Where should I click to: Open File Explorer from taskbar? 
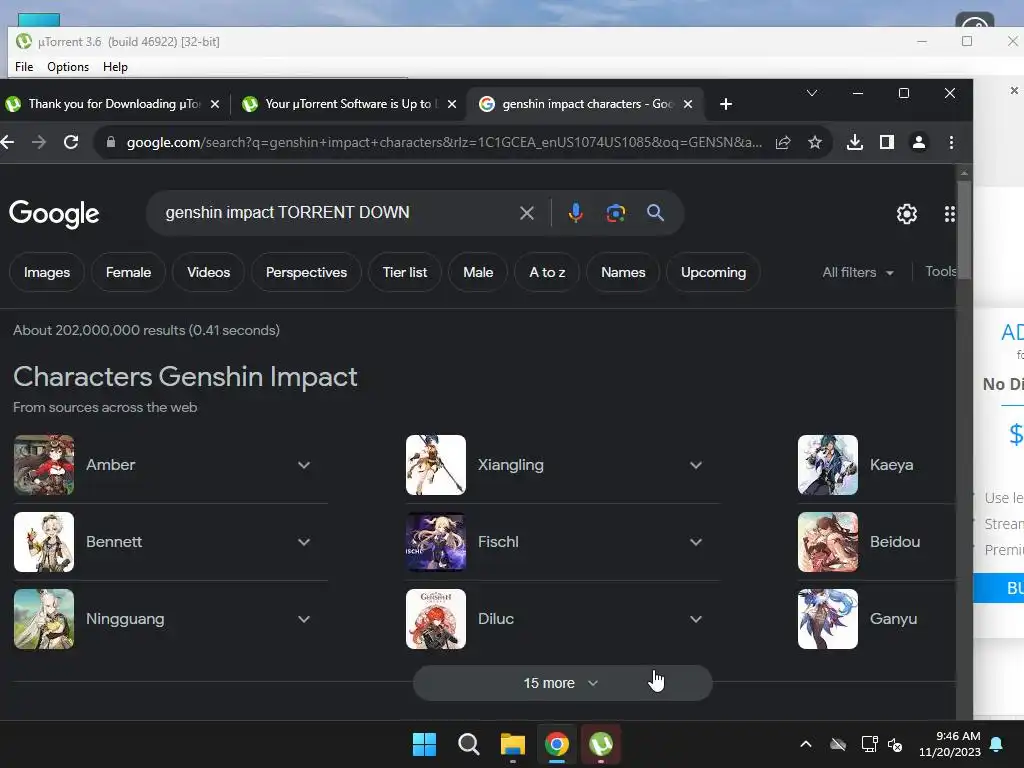pyautogui.click(x=513, y=744)
